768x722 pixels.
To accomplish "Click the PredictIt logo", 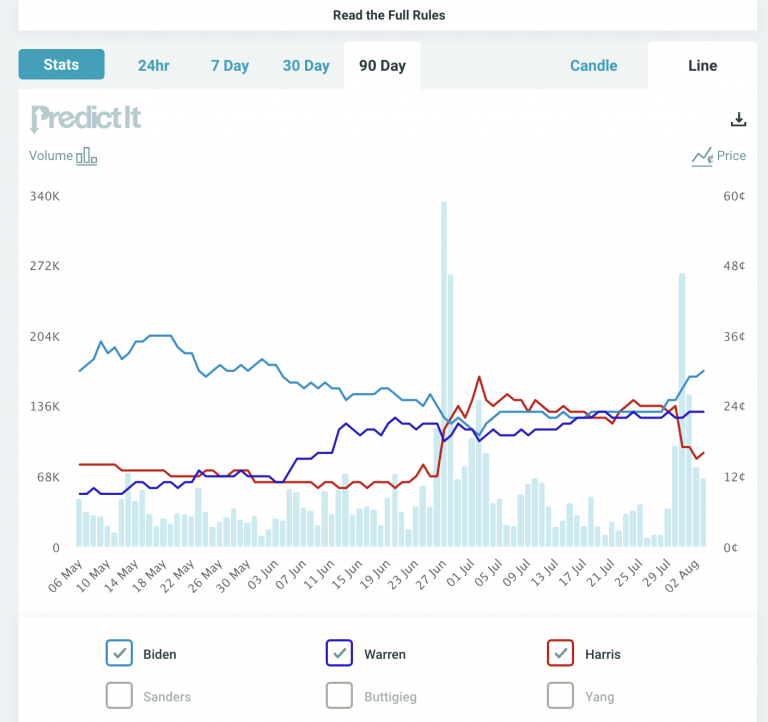I will 86,119.
